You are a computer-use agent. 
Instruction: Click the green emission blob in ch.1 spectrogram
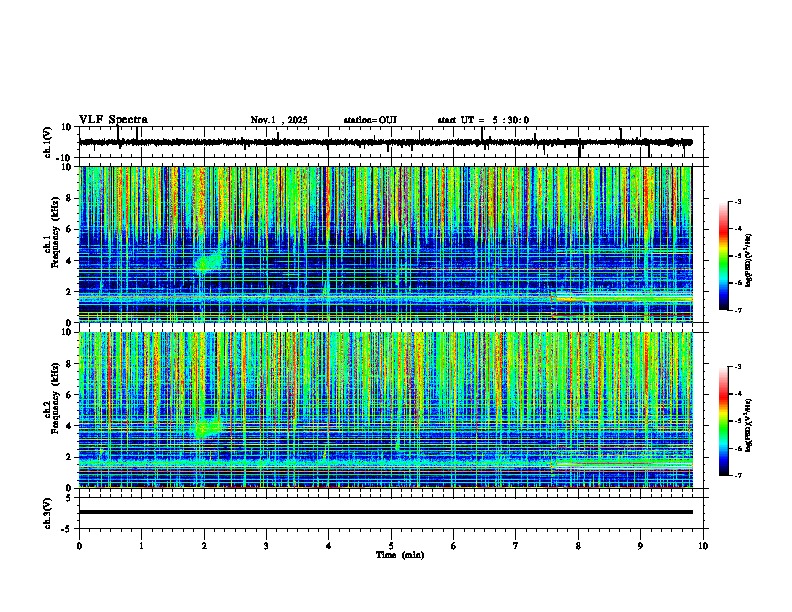point(208,262)
